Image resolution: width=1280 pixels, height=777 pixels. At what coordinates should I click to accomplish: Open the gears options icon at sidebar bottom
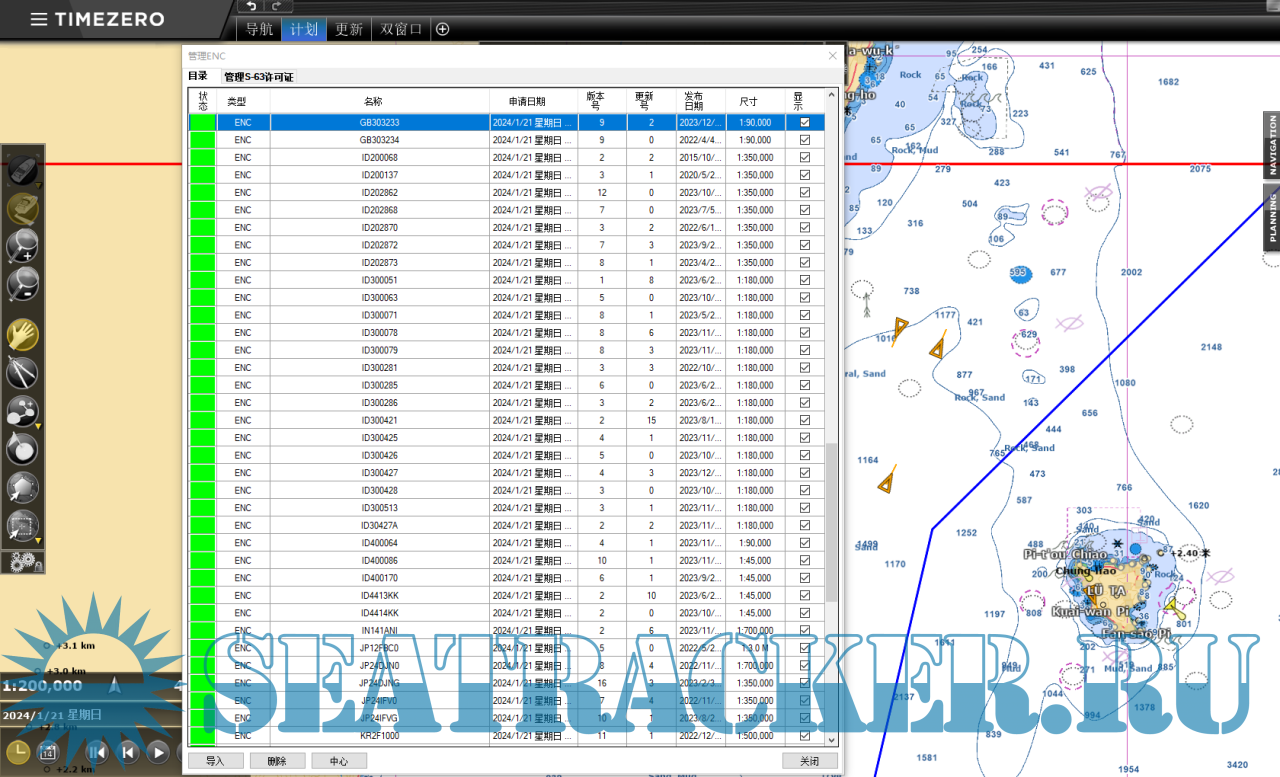click(20, 561)
